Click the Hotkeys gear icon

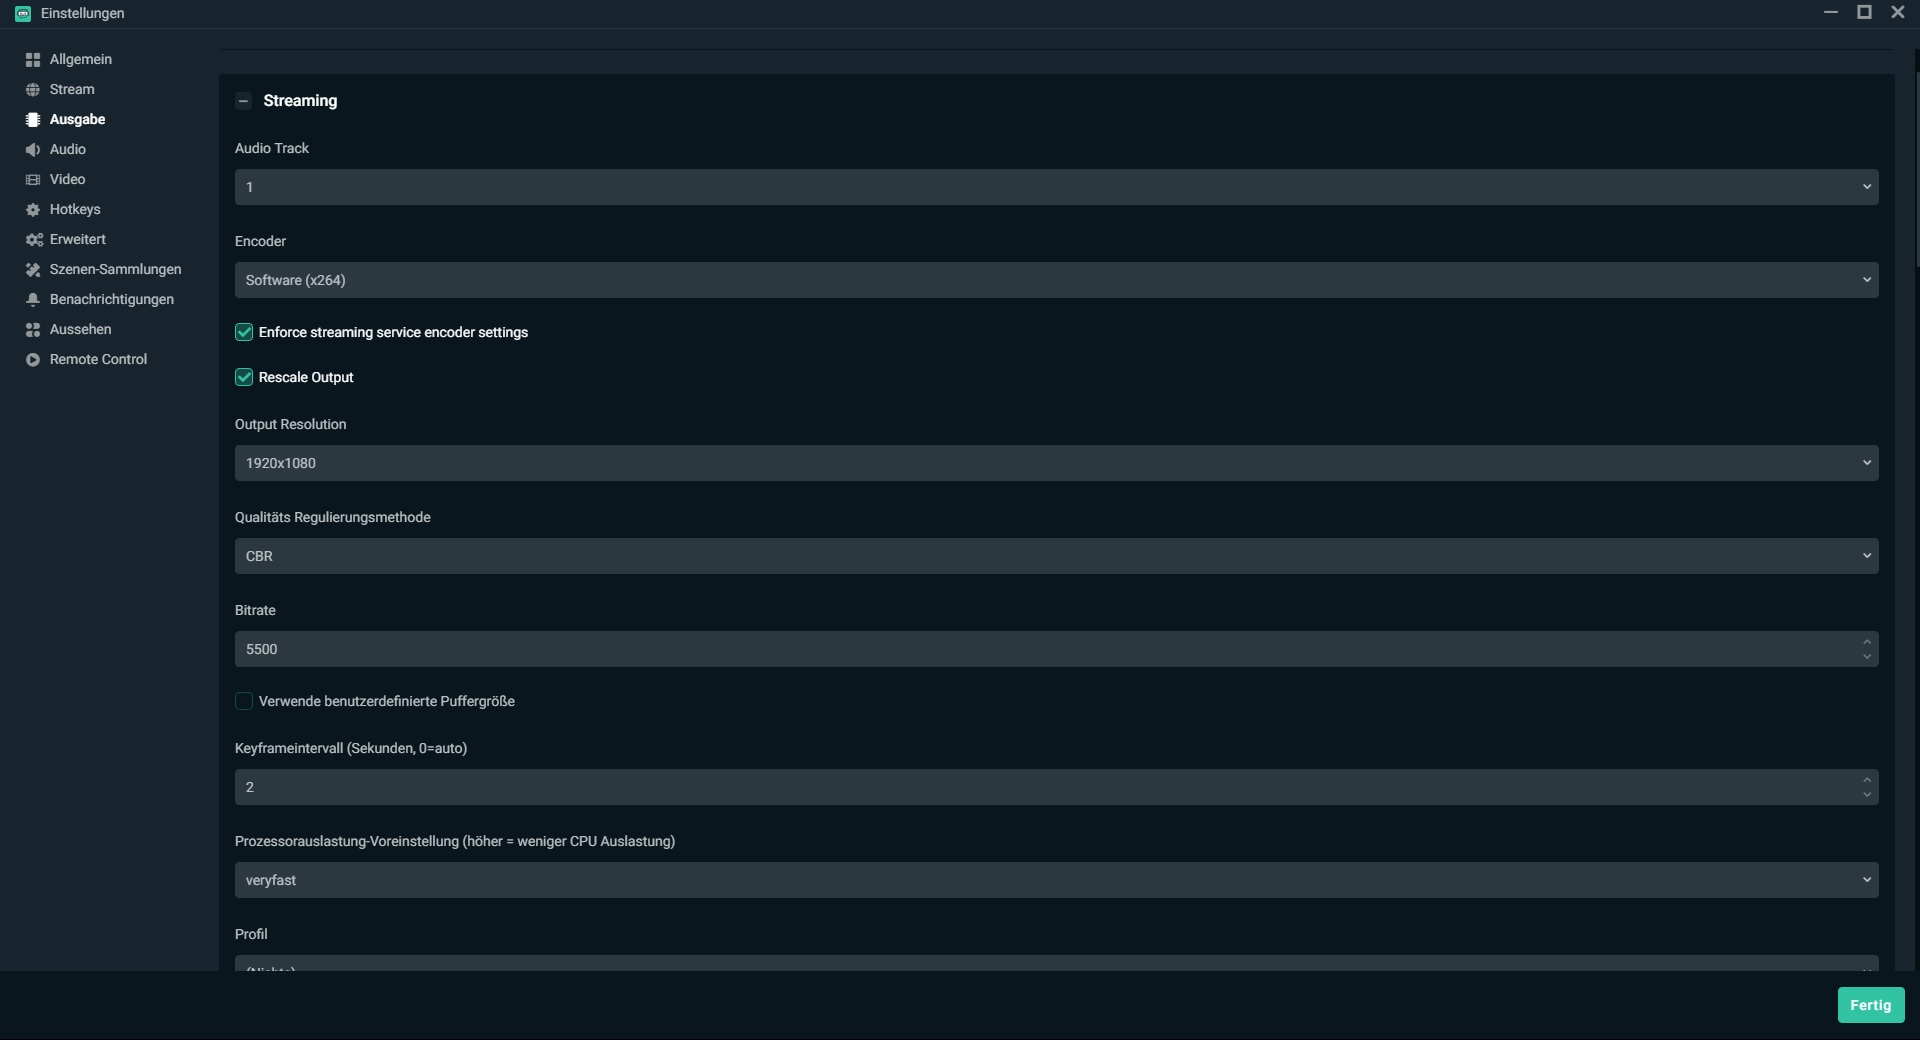33,210
